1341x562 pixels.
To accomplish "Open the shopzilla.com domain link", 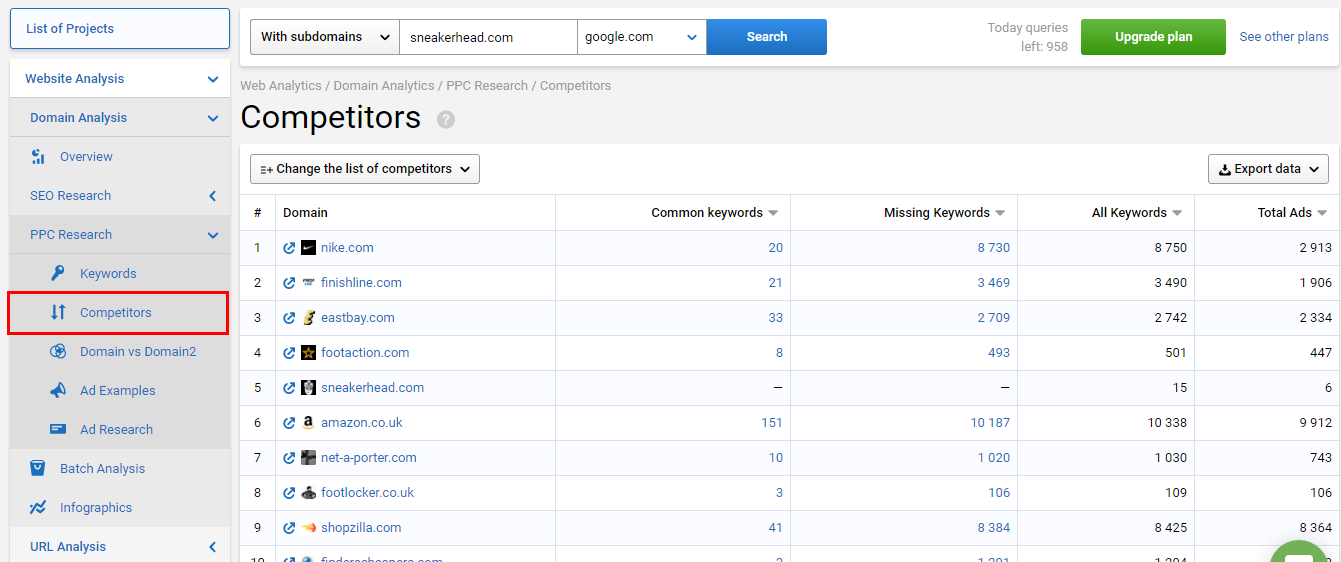I will tap(361, 528).
